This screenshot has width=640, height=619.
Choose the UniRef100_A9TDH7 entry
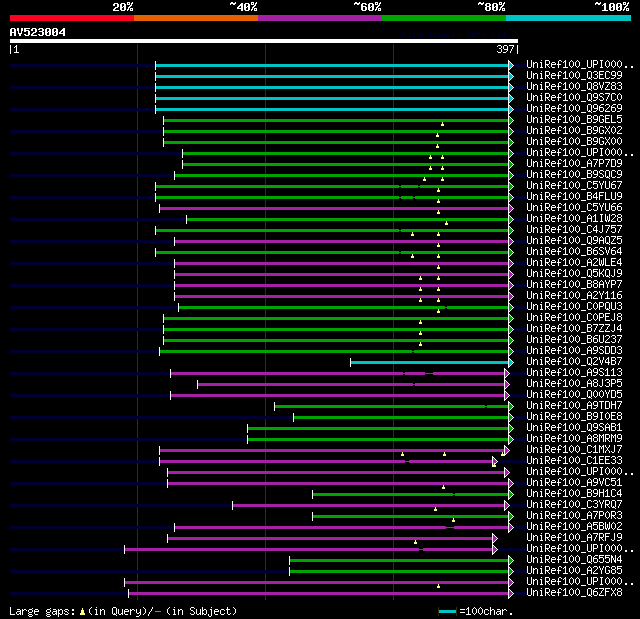pos(574,406)
